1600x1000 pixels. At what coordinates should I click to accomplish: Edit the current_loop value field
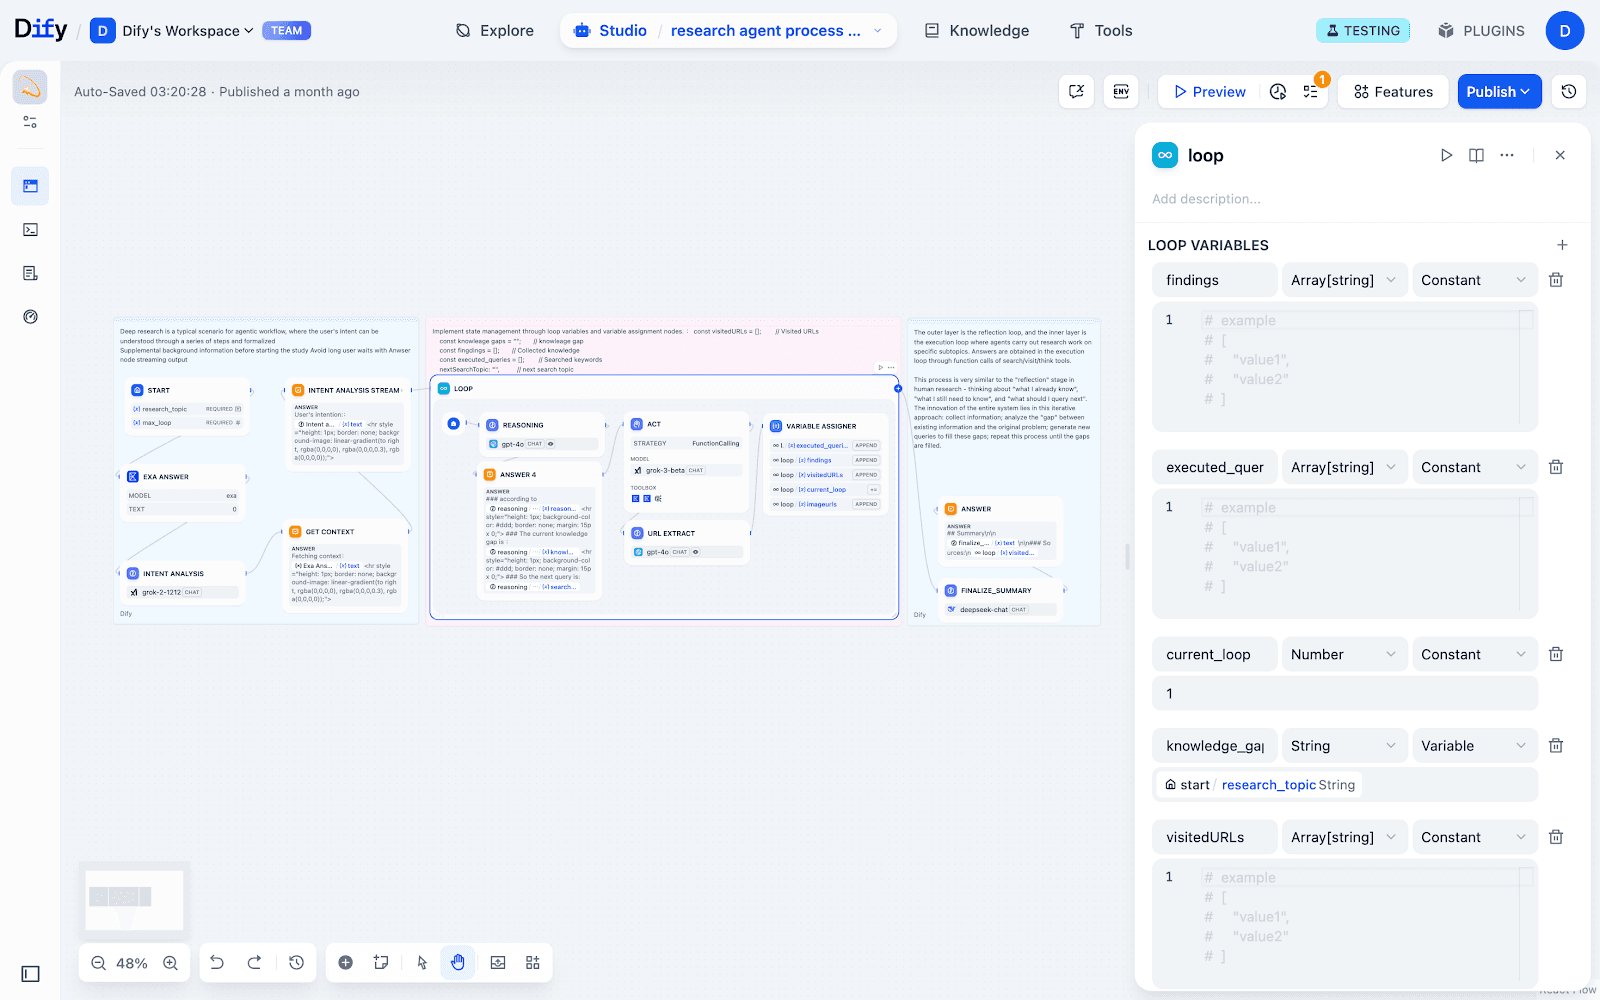tap(1344, 694)
